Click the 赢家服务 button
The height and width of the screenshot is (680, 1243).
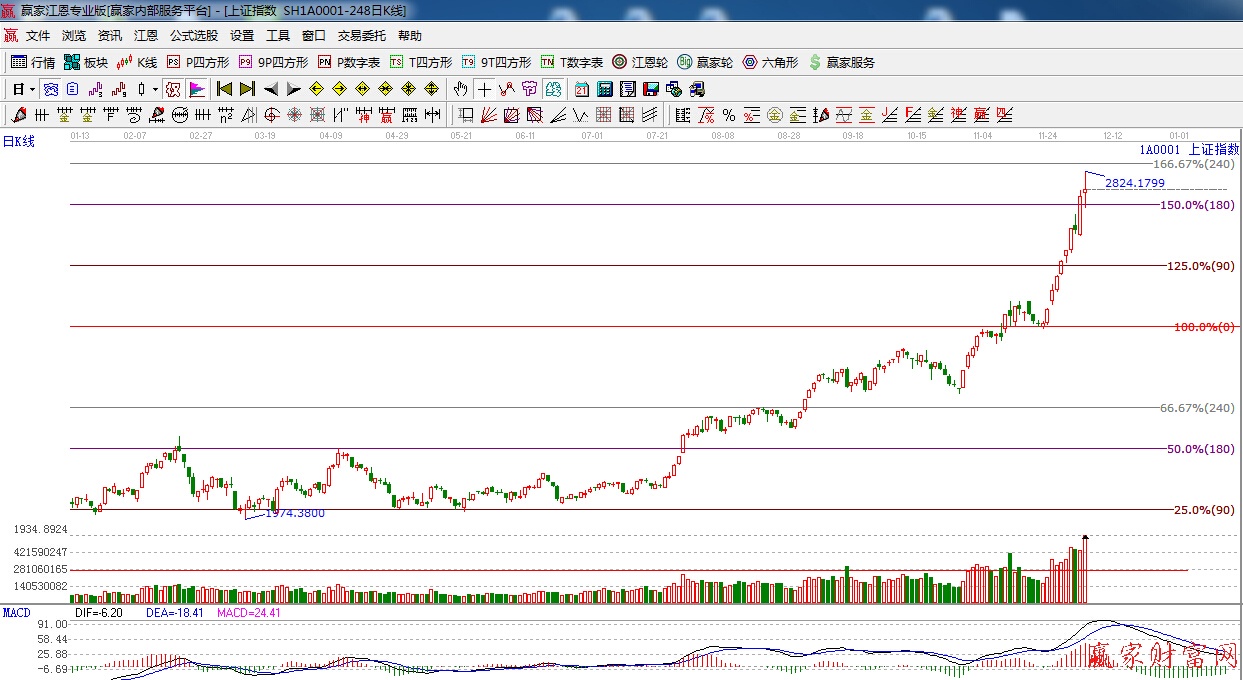841,62
